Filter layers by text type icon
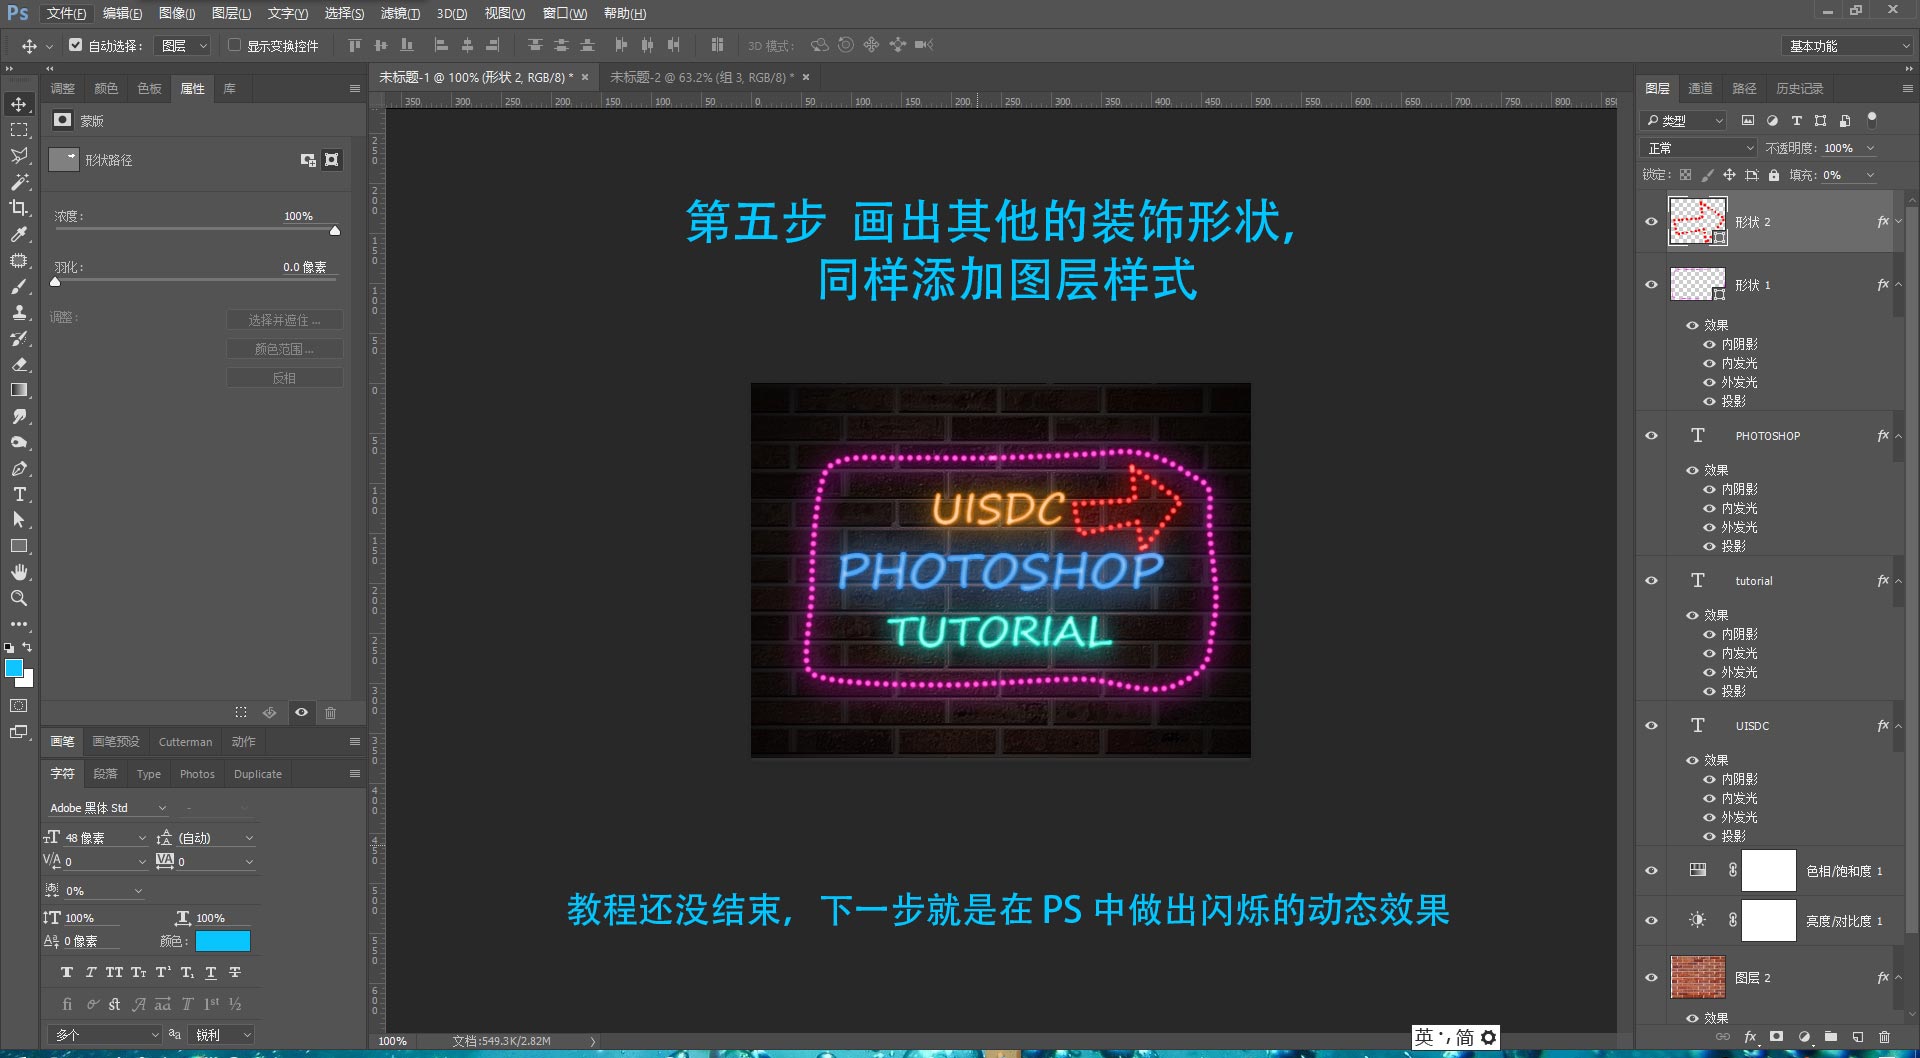This screenshot has width=1920, height=1058. tap(1797, 121)
